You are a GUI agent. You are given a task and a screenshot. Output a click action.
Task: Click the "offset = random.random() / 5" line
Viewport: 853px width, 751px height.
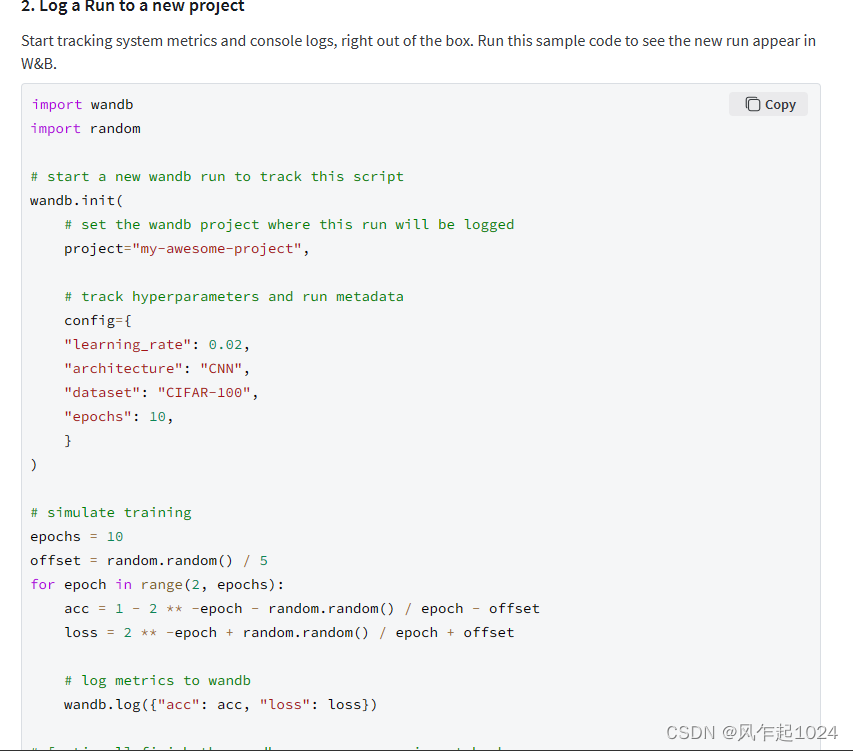[149, 560]
